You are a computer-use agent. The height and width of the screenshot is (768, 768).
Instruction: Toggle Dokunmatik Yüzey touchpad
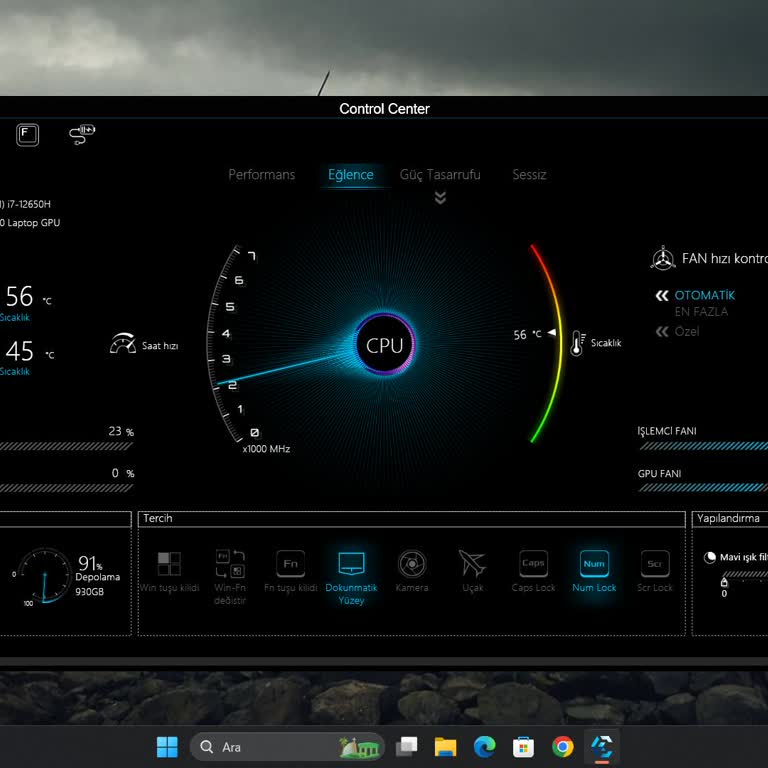click(x=351, y=578)
